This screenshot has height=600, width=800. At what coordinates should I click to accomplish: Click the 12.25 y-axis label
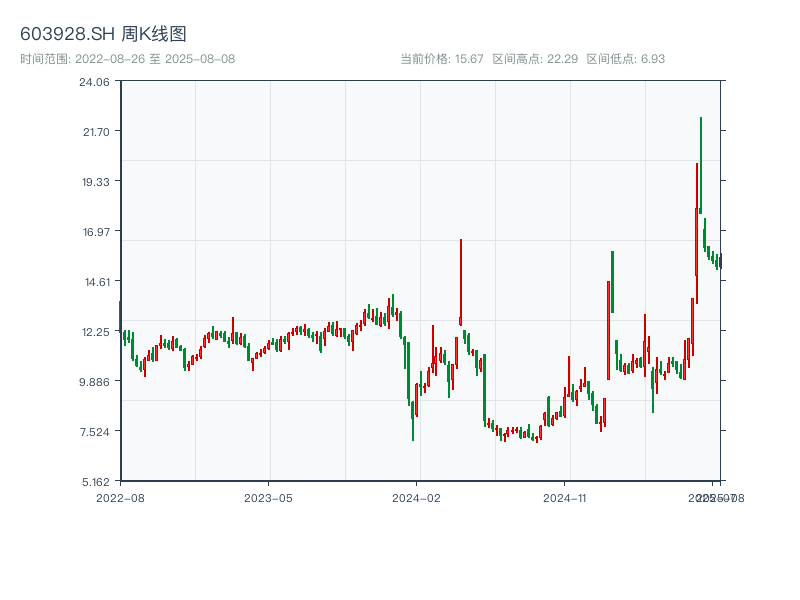(x=95, y=332)
